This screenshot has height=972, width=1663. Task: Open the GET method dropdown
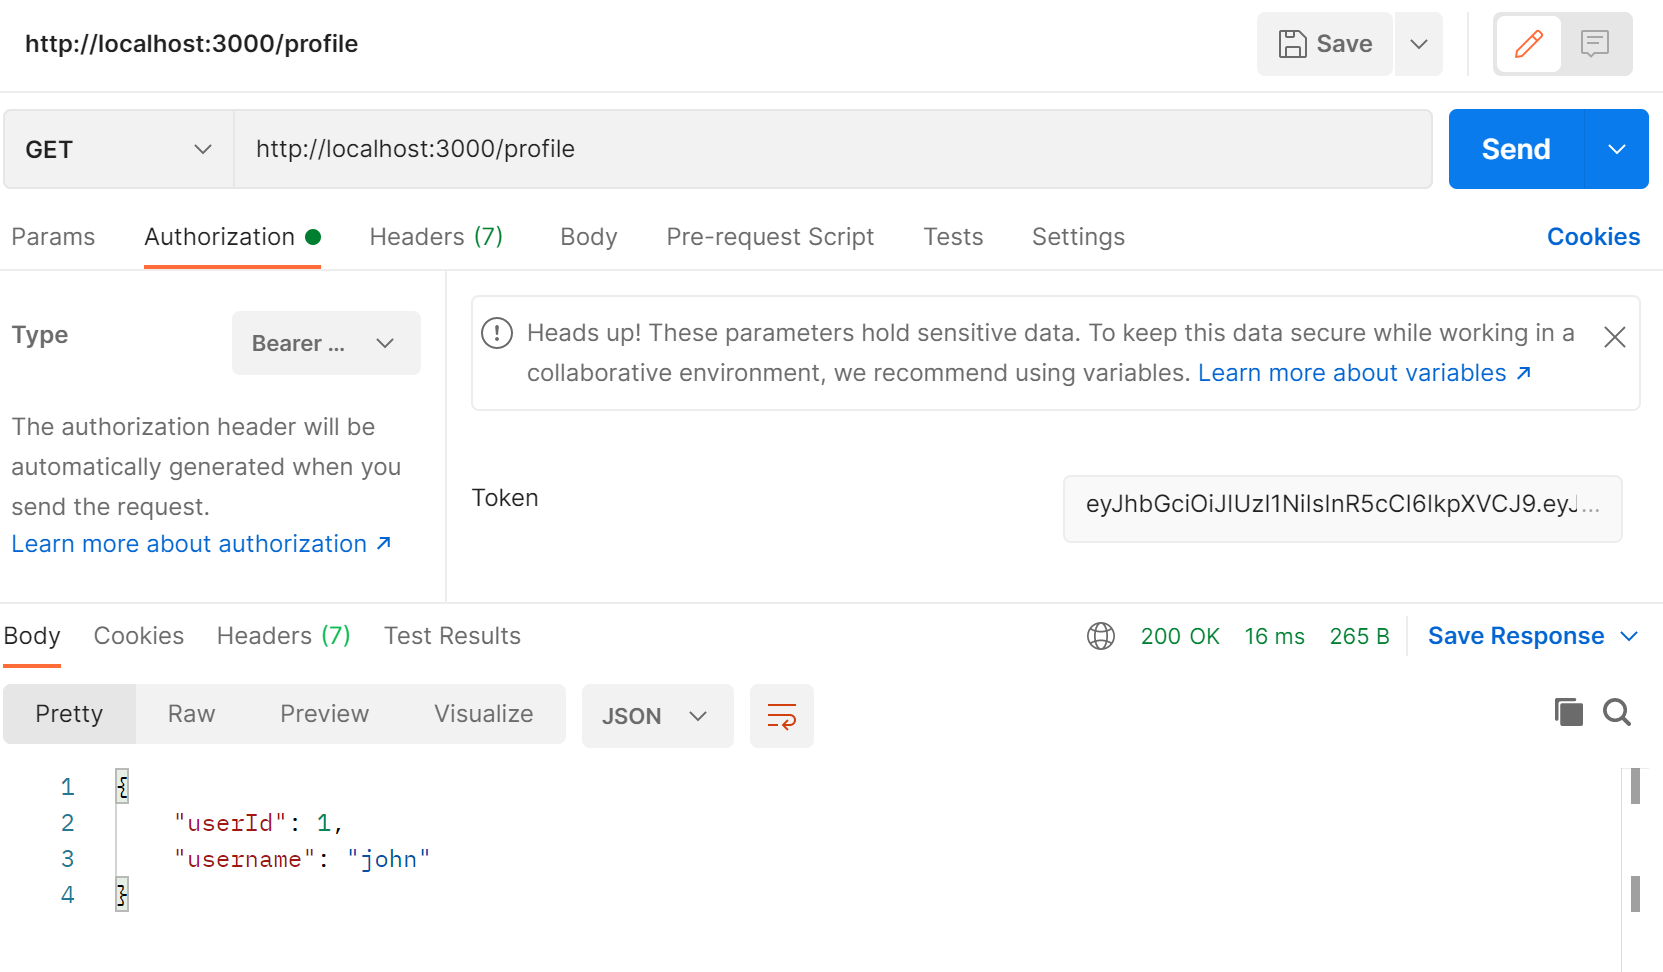119,149
